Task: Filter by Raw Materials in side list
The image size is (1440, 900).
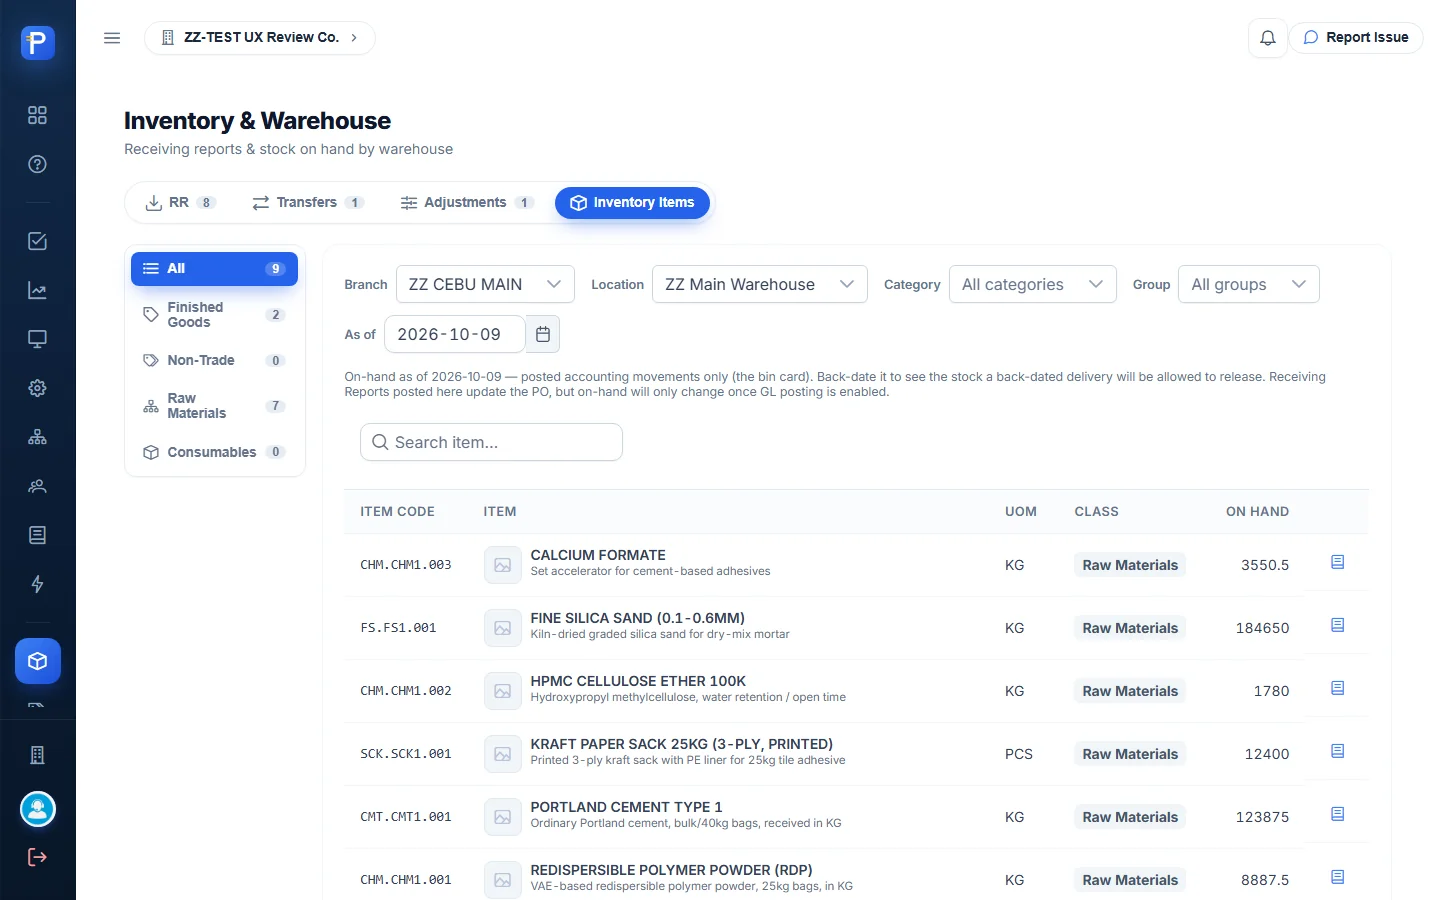Action: coord(214,406)
